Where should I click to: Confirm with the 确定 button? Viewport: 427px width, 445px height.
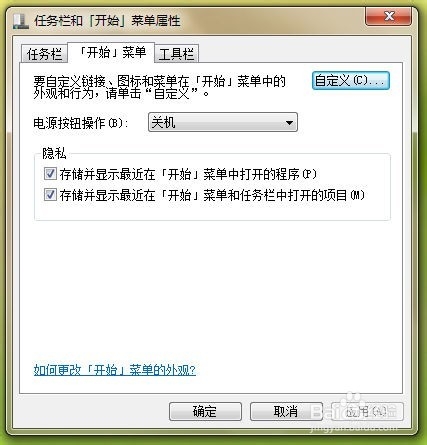(205, 411)
